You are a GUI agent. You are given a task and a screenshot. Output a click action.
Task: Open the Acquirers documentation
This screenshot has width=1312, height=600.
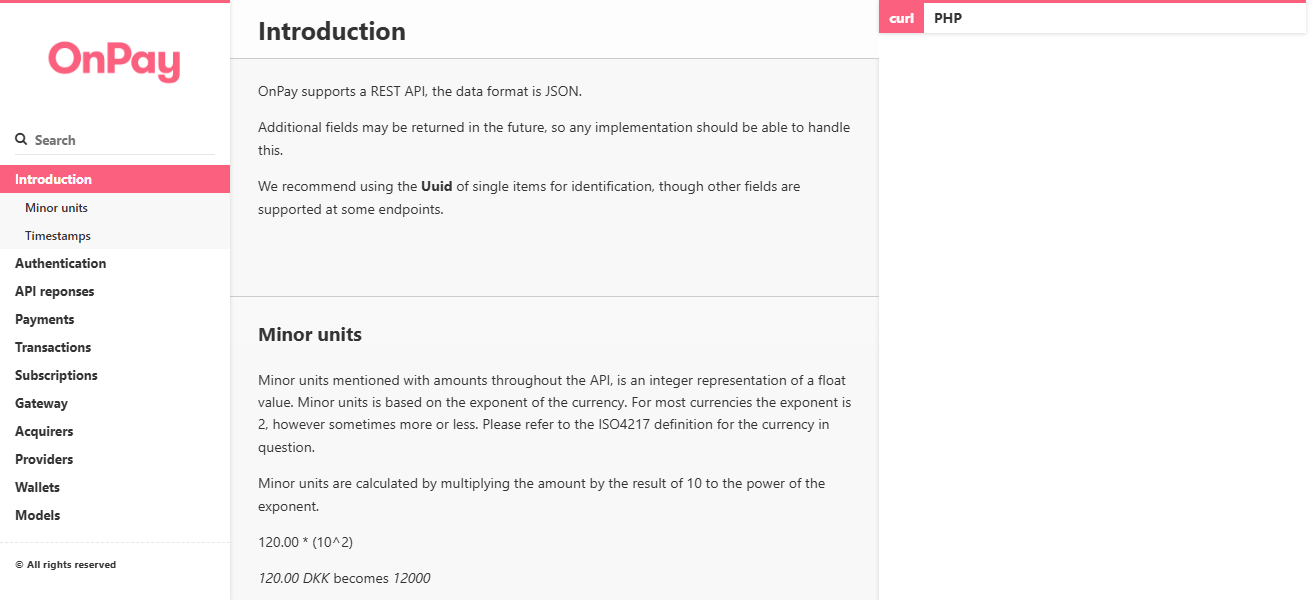(44, 431)
